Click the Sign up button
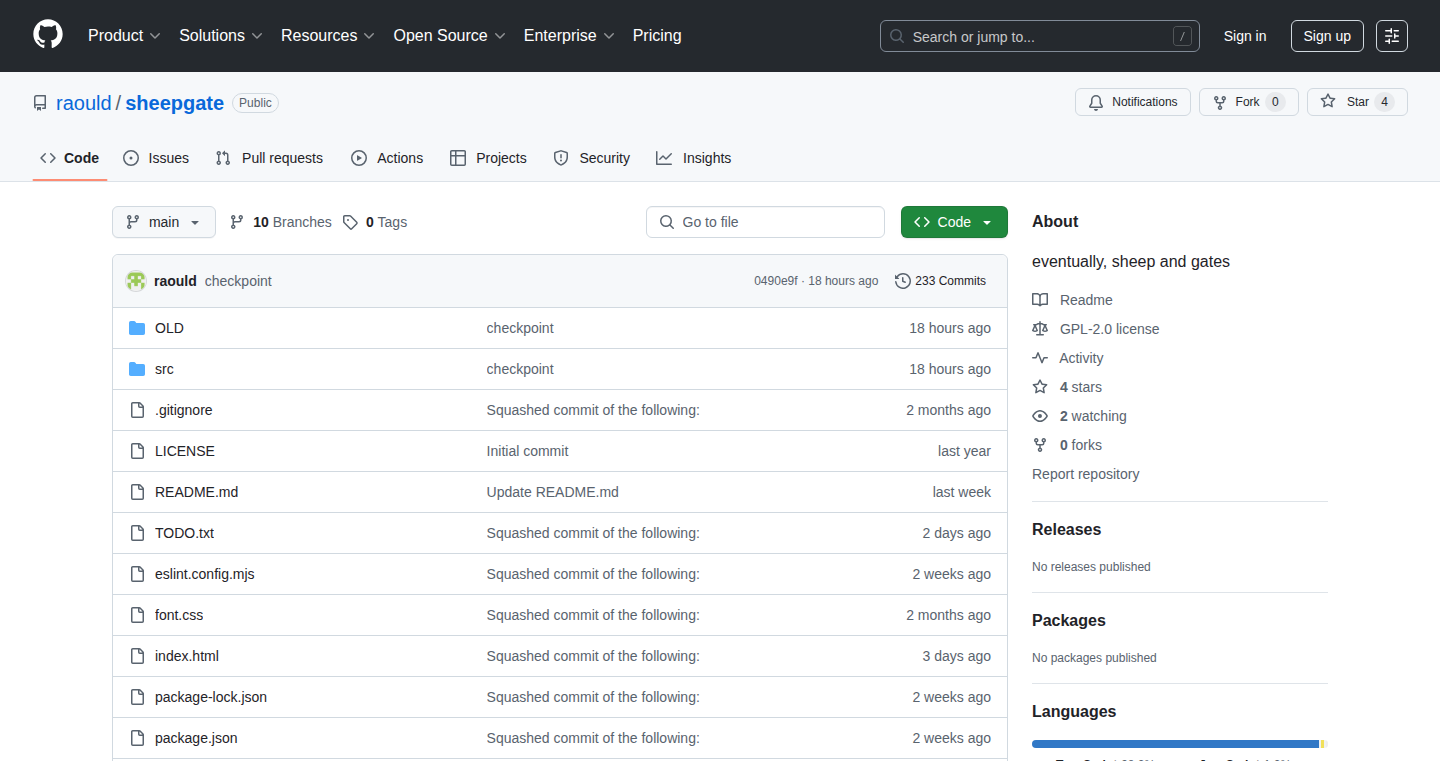This screenshot has height=761, width=1440. pyautogui.click(x=1327, y=36)
